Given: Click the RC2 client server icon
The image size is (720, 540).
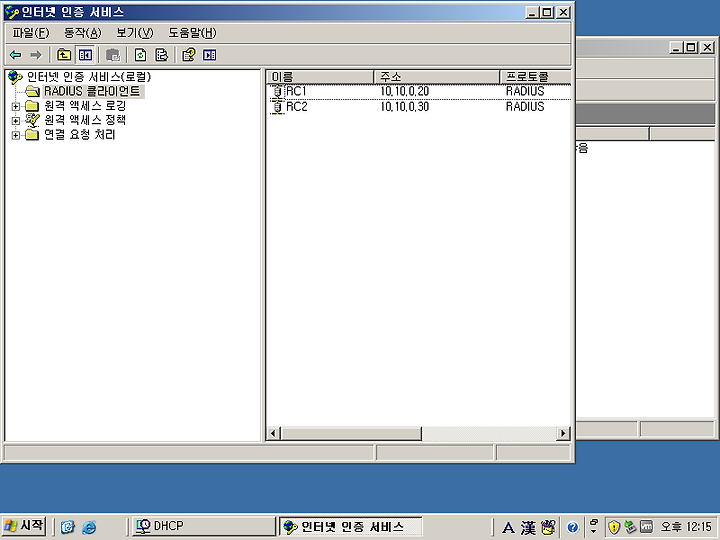Looking at the screenshot, I should pyautogui.click(x=277, y=107).
